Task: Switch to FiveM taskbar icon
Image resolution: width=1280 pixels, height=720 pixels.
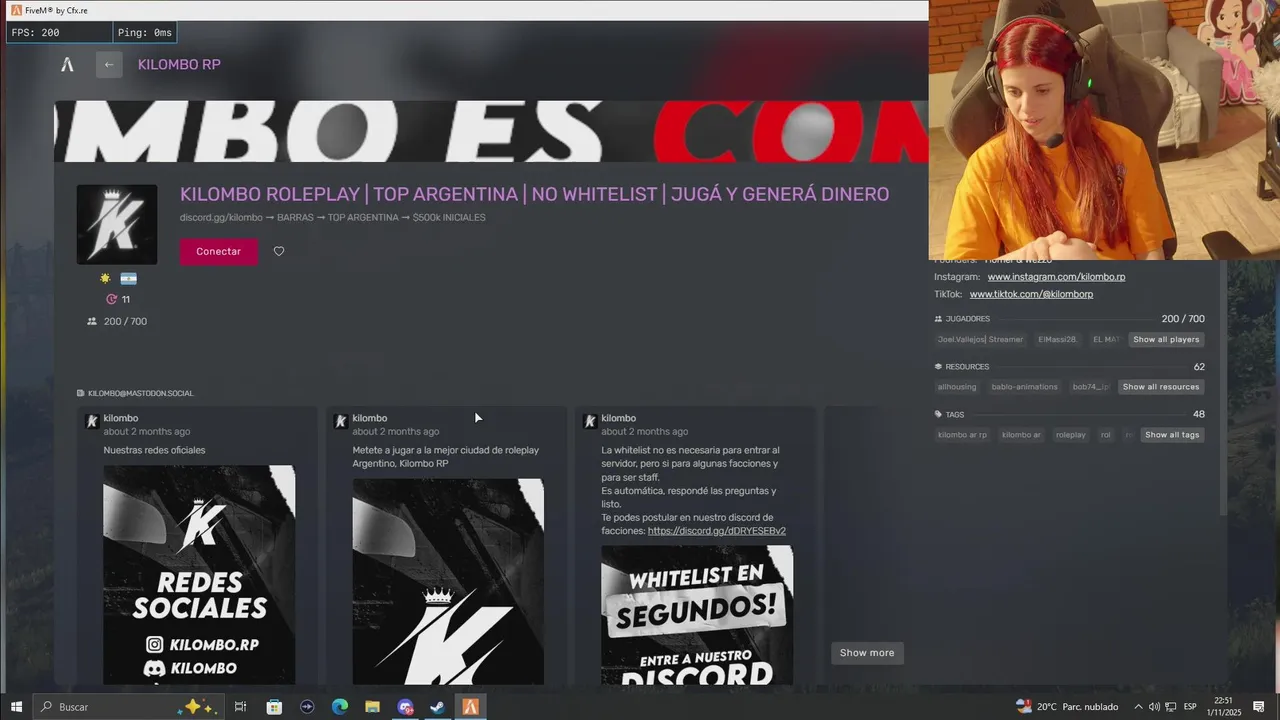Action: point(470,707)
